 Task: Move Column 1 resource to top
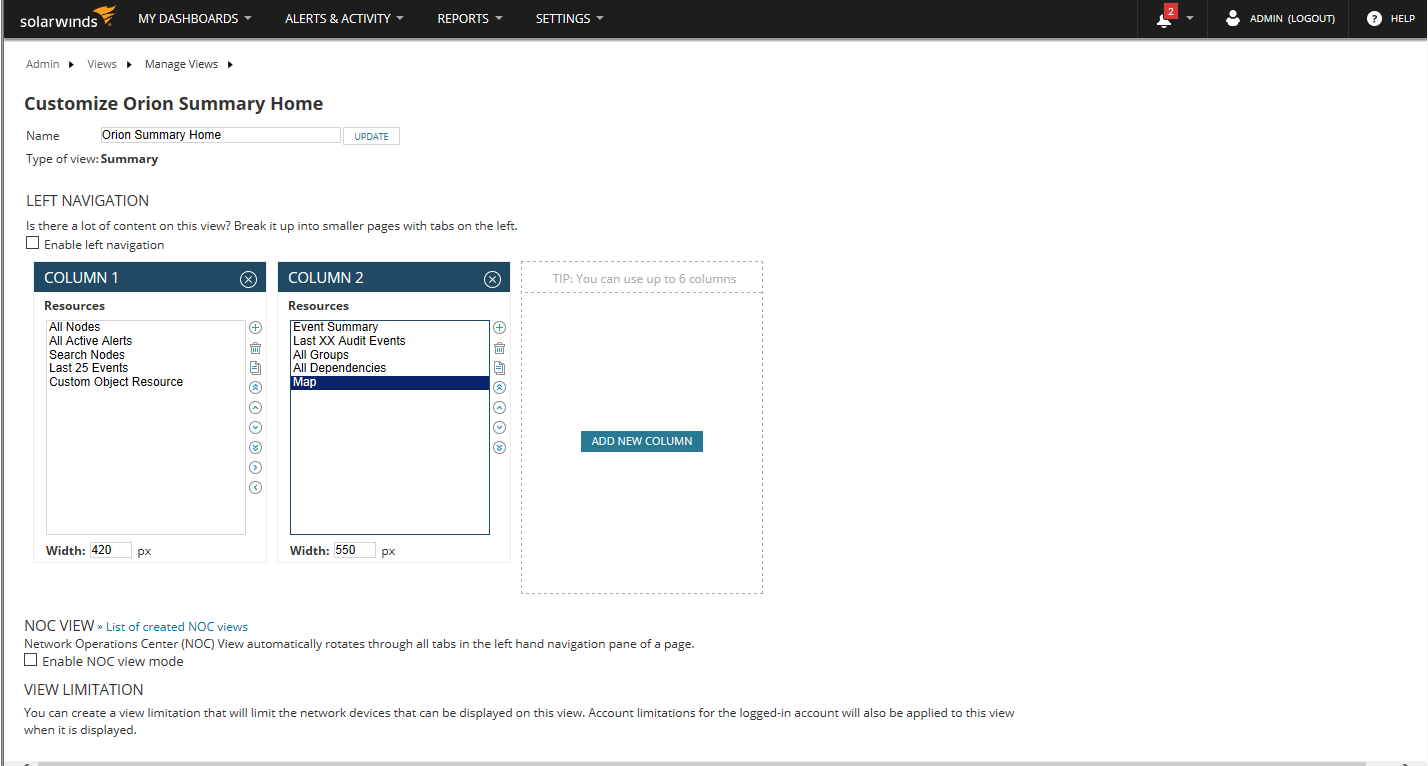point(255,387)
